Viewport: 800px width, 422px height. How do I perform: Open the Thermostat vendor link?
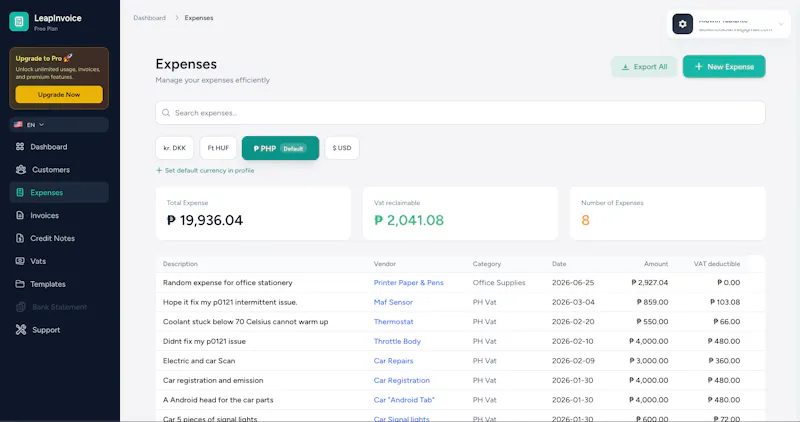393,321
